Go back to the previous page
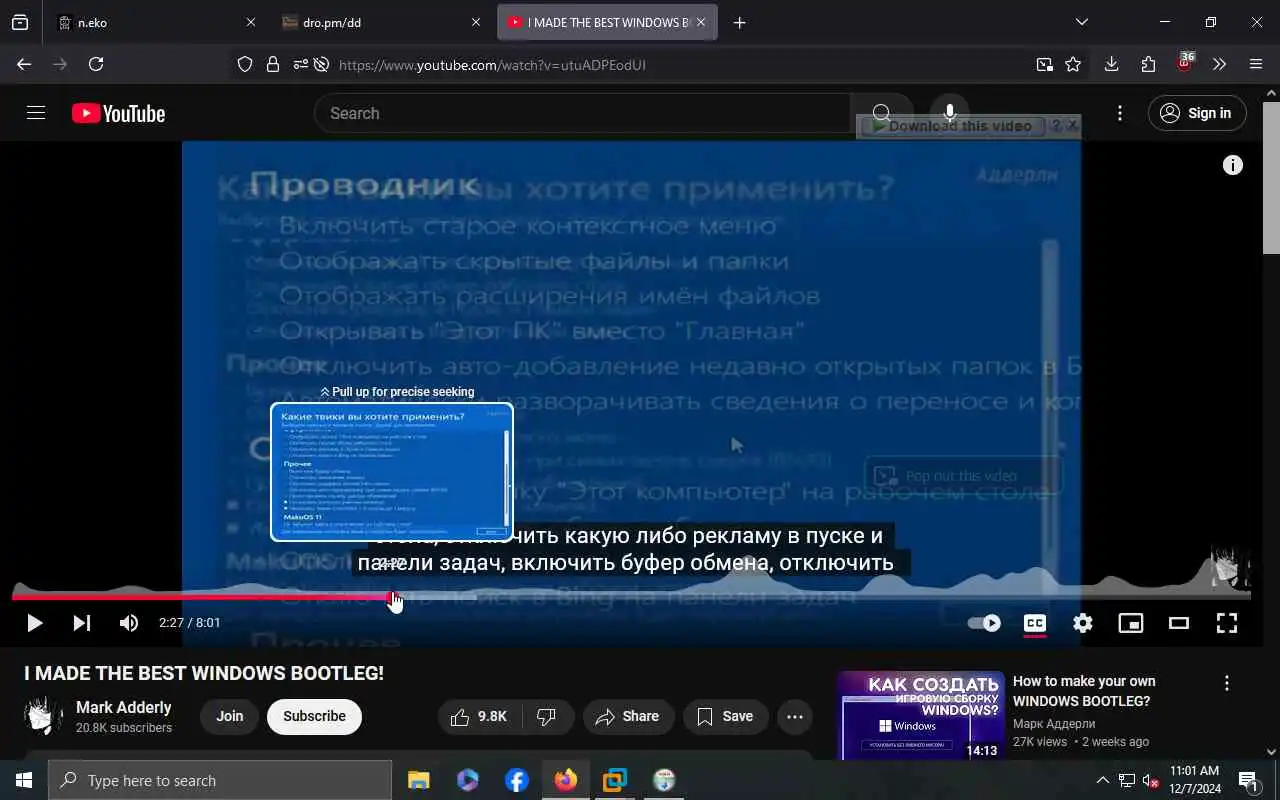Image resolution: width=1280 pixels, height=800 pixels. pos(24,64)
